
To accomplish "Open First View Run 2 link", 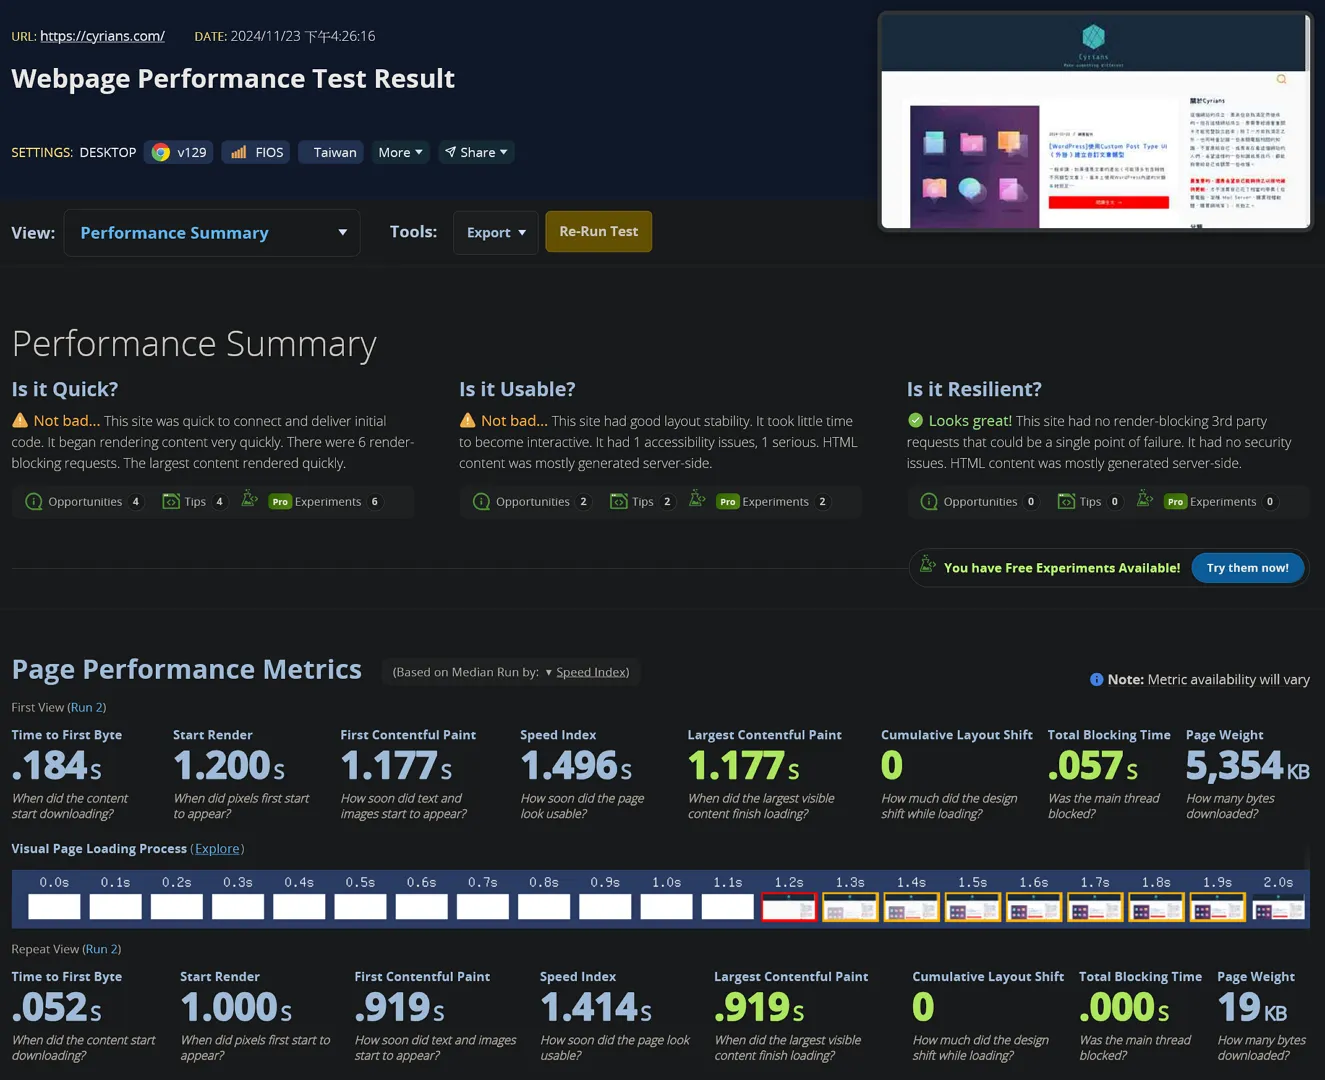I will (87, 707).
